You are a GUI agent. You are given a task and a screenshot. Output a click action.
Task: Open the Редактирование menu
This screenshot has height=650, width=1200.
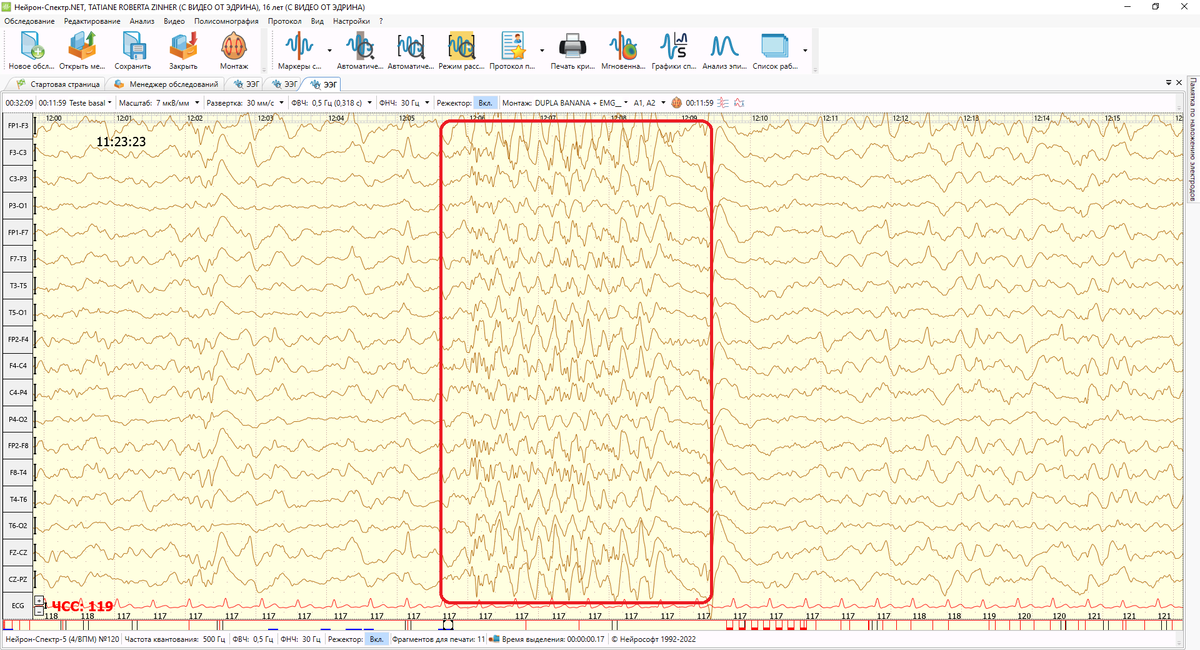point(92,21)
